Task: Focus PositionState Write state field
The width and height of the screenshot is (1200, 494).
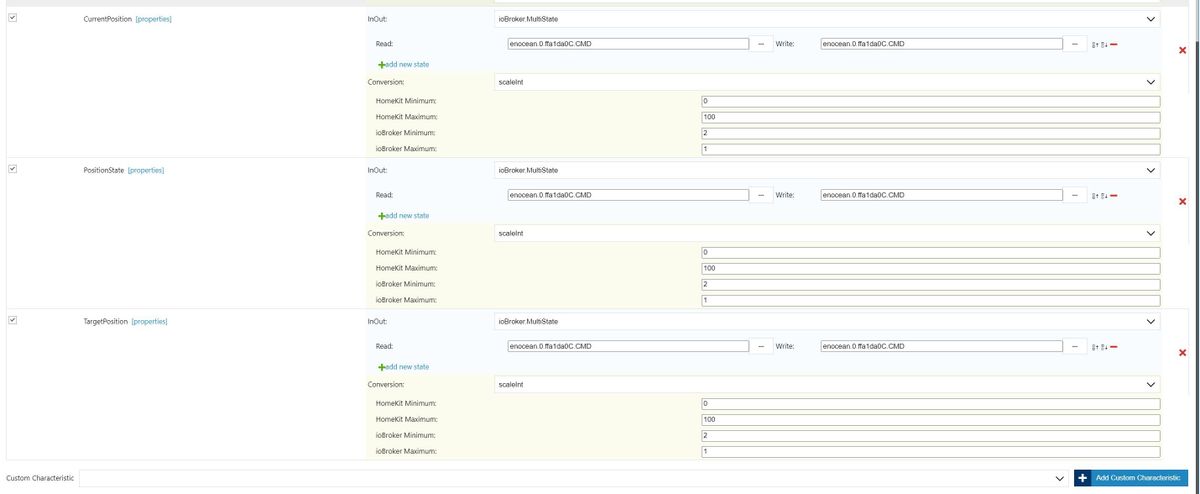Action: click(x=941, y=195)
